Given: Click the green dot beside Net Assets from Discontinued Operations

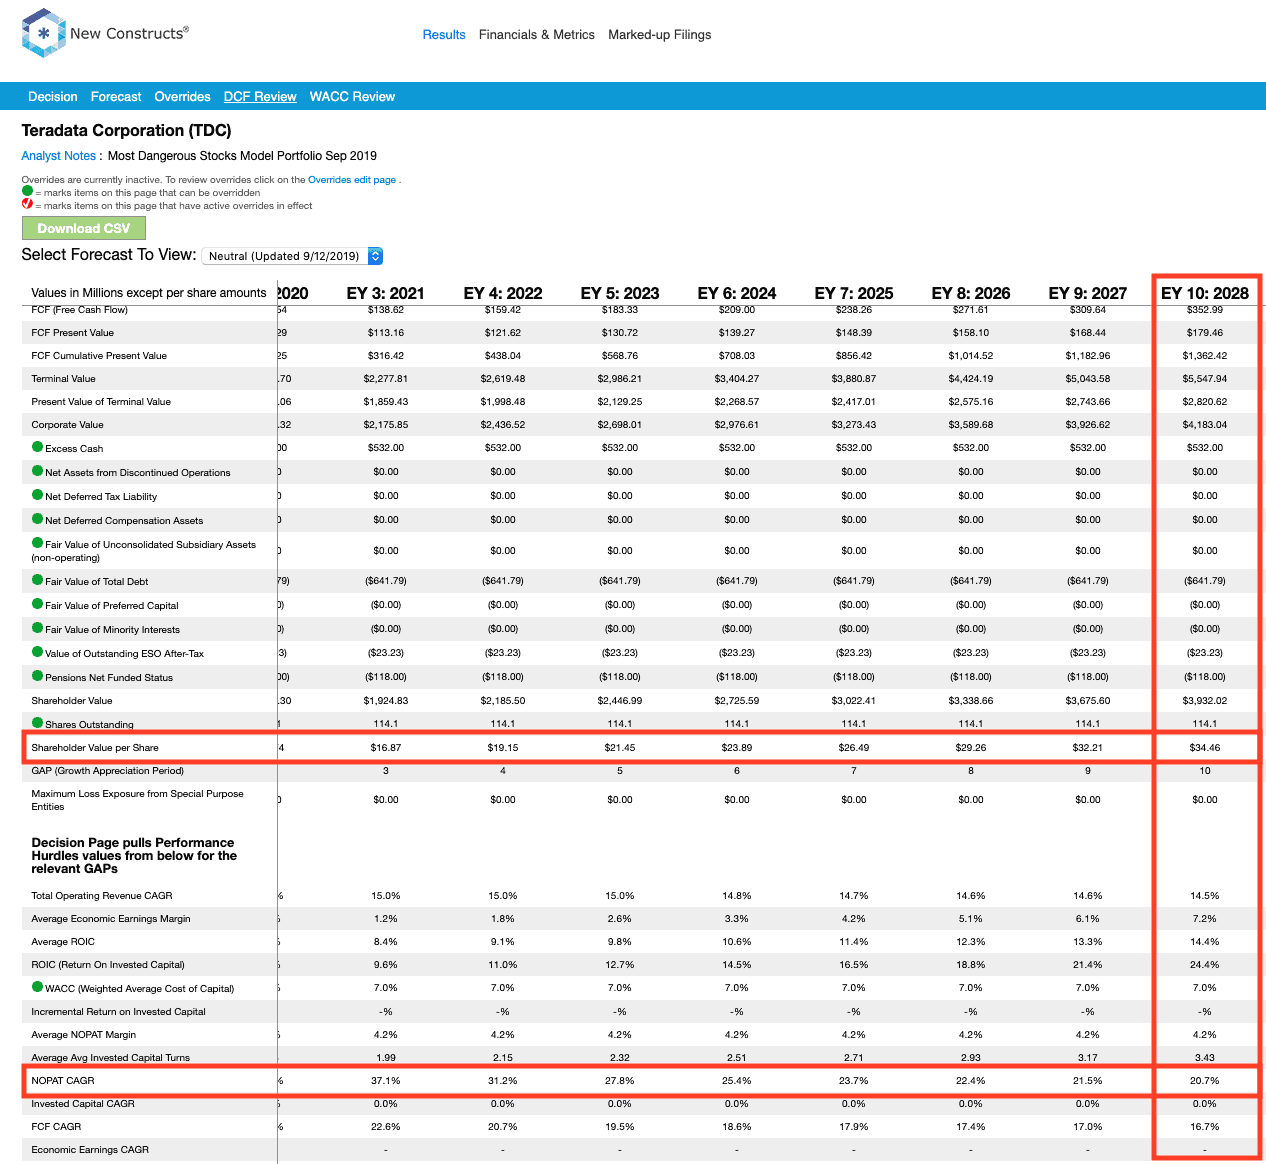Looking at the screenshot, I should [x=38, y=471].
